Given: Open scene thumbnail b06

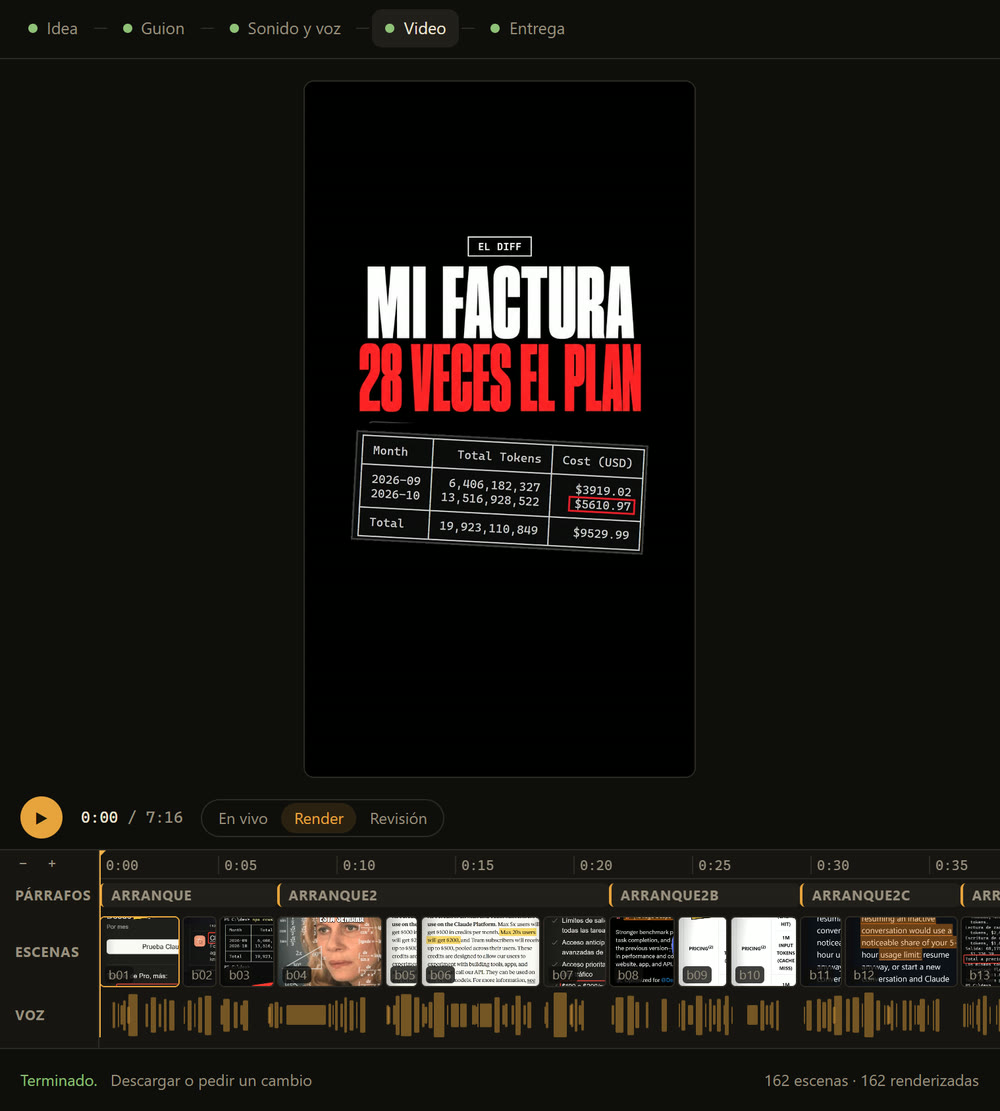Looking at the screenshot, I should (x=481, y=952).
